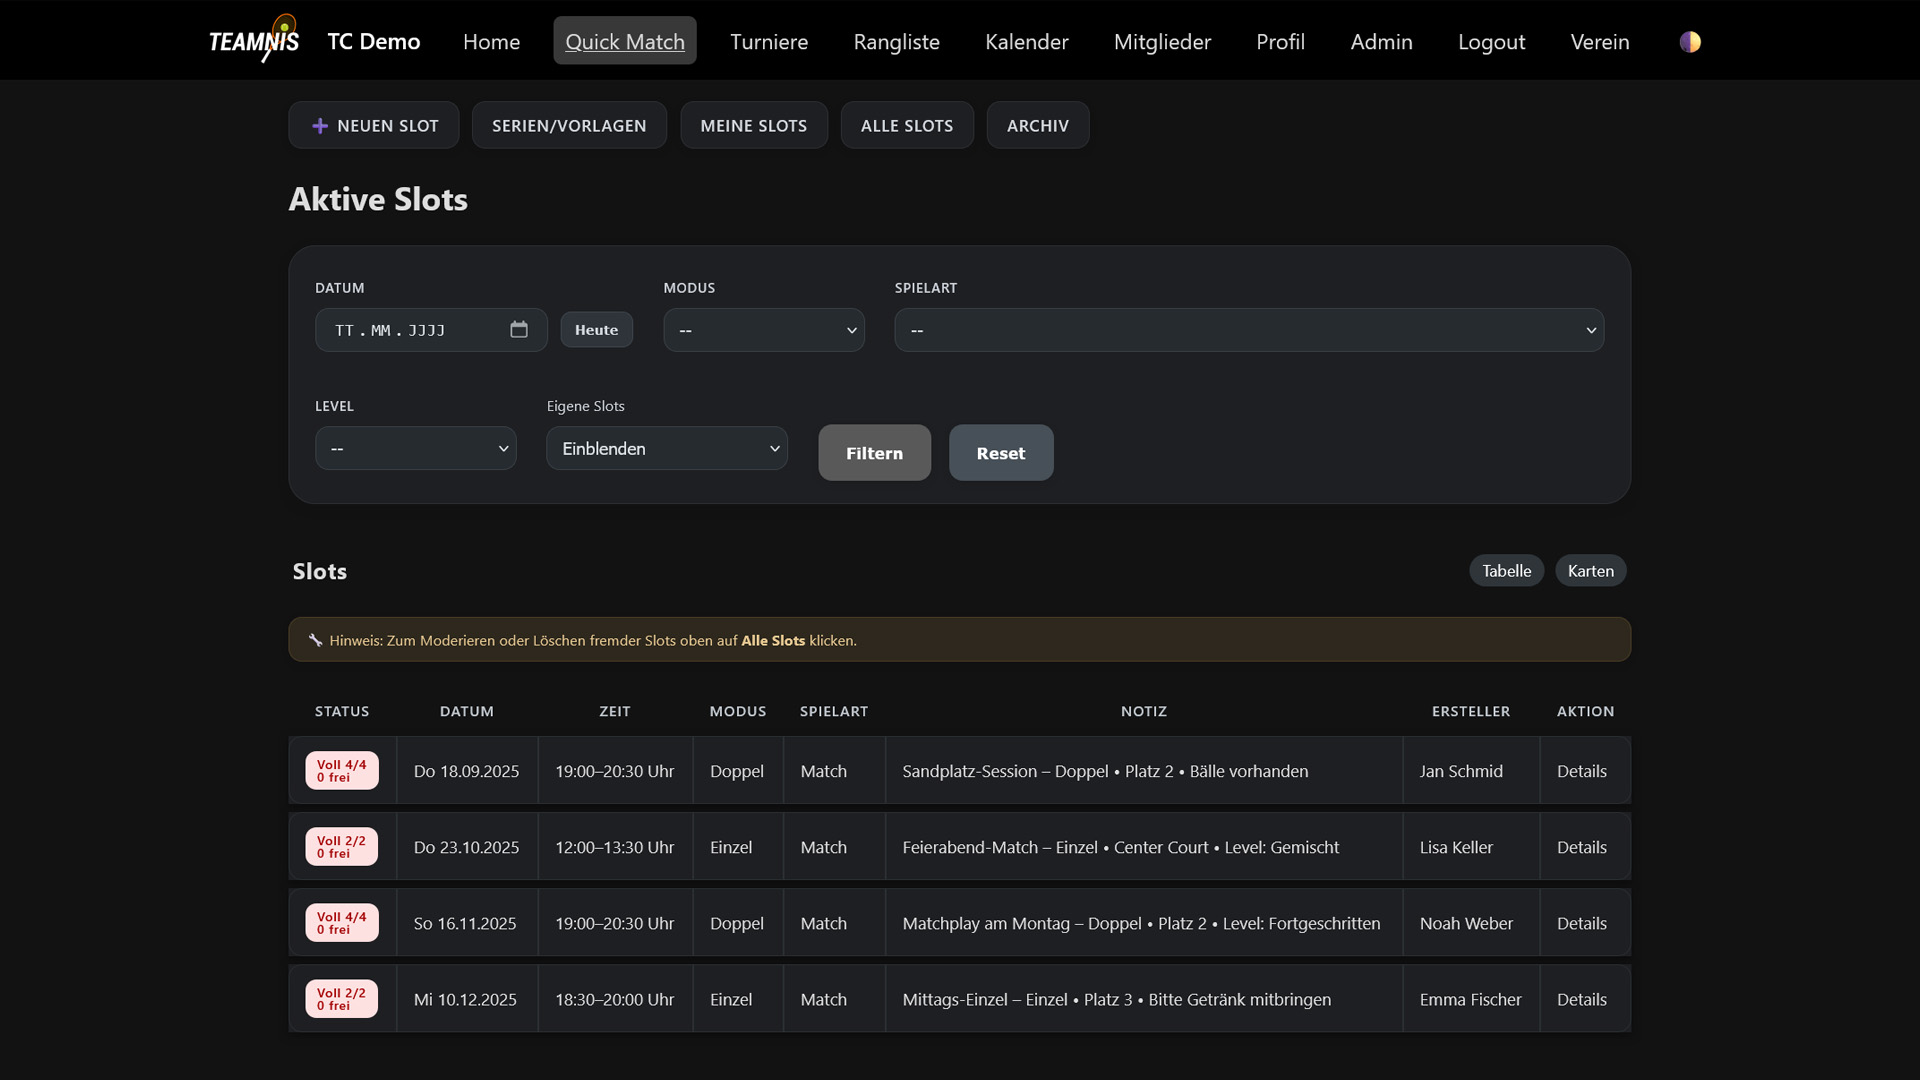The width and height of the screenshot is (1920, 1080).
Task: Expand the Spielart filter dropdown
Action: click(x=1249, y=330)
